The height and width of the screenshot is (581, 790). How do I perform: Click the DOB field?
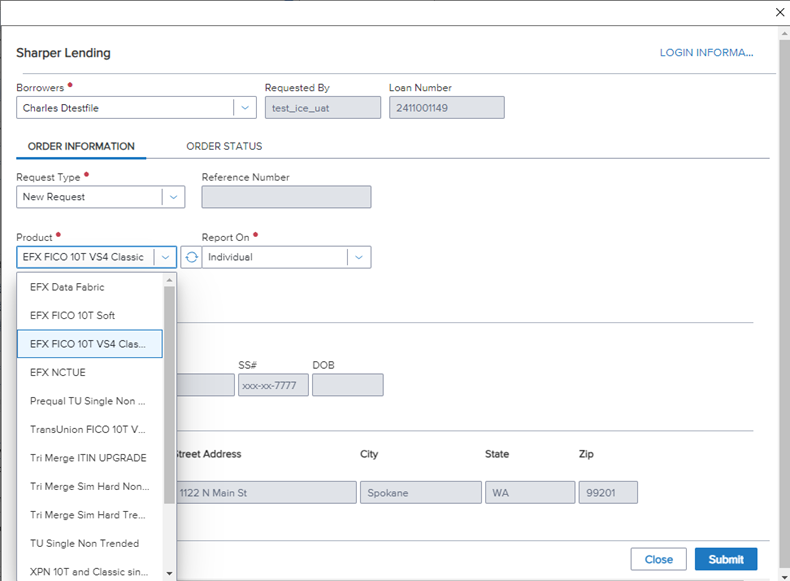pyautogui.click(x=348, y=385)
